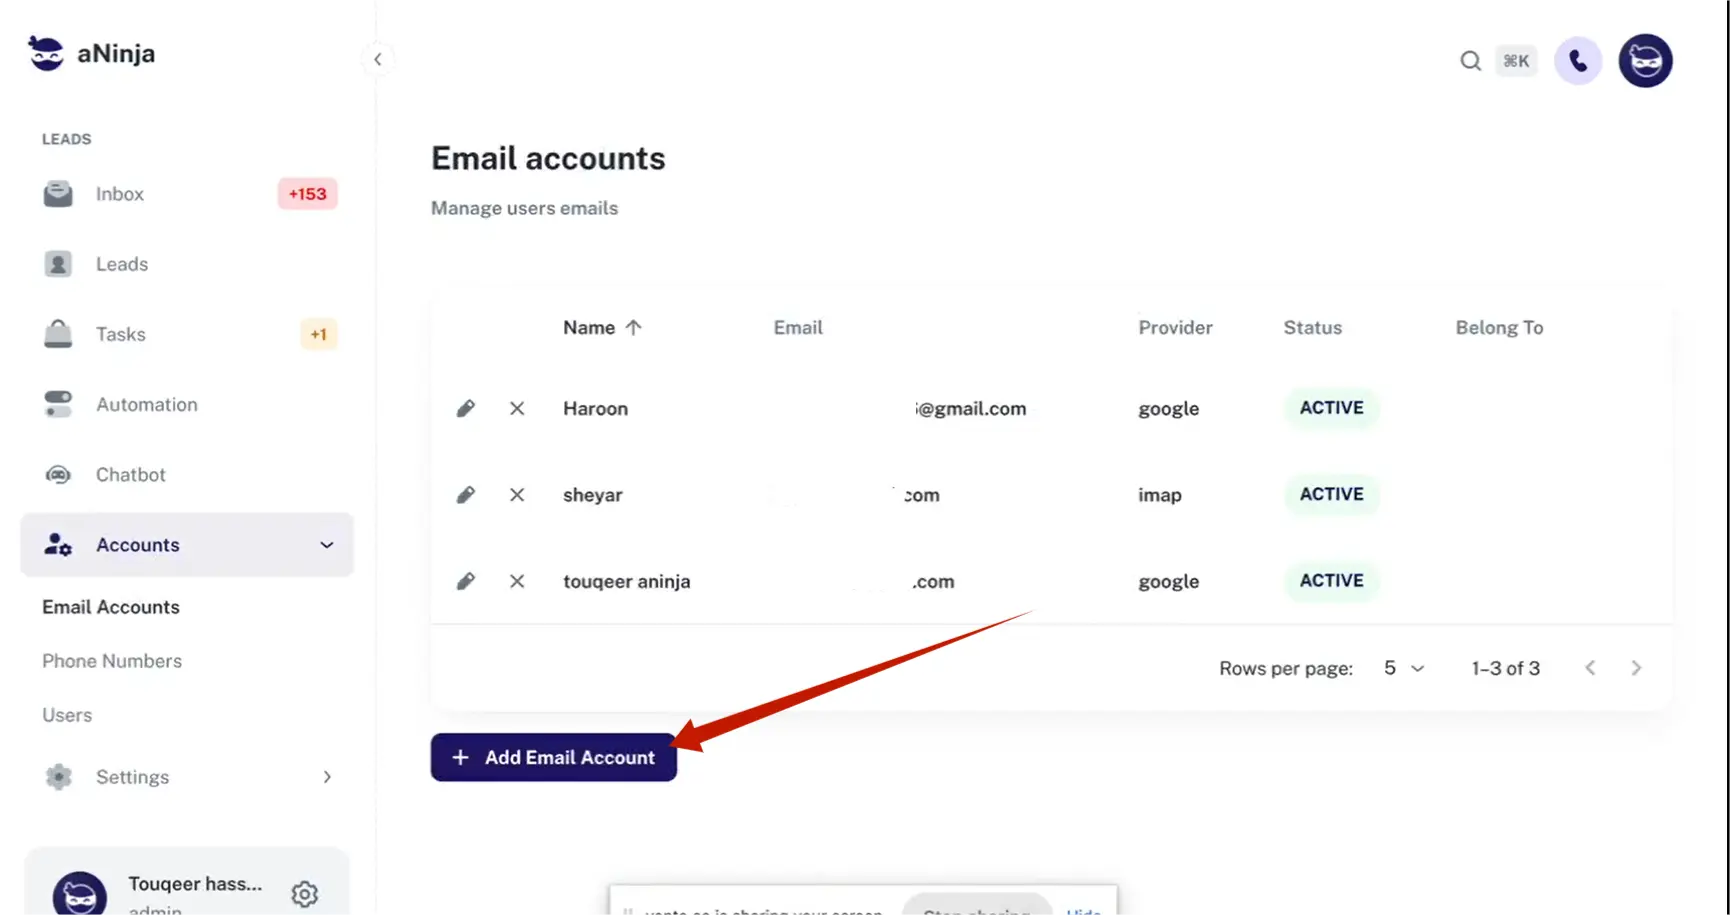Edit the touqeer aninja account
The image size is (1730, 915).
(x=466, y=581)
